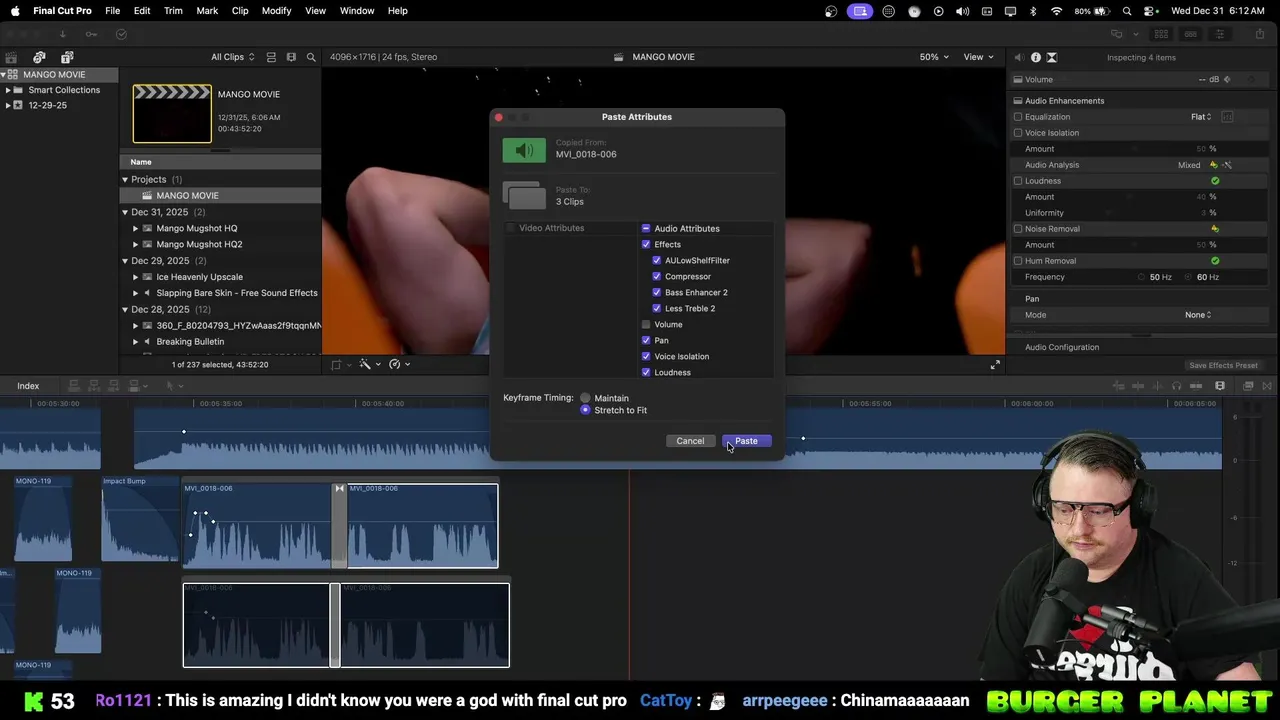This screenshot has height=720, width=1280.
Task: Collapse the Dec 29, 2025 group
Action: tap(125, 261)
